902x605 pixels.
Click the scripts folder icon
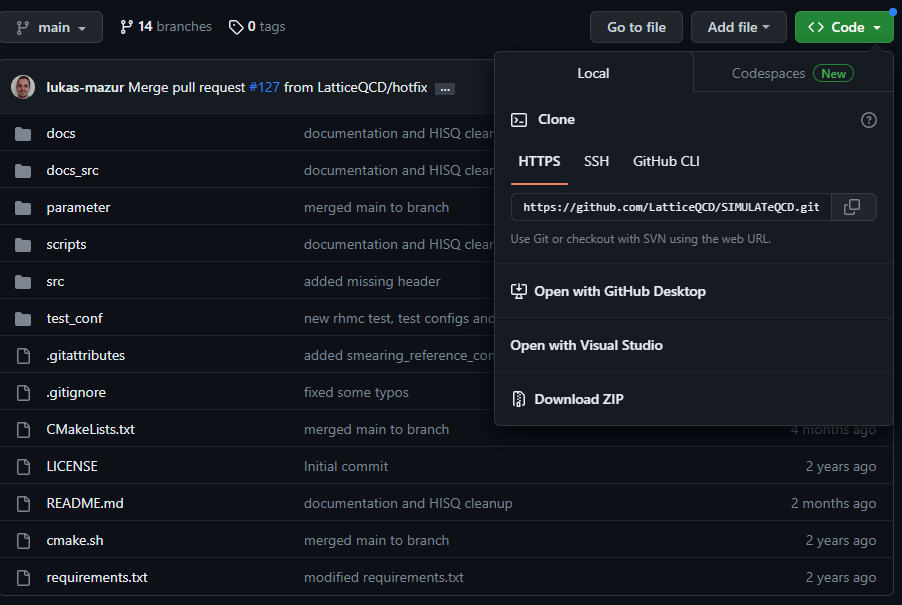click(23, 245)
